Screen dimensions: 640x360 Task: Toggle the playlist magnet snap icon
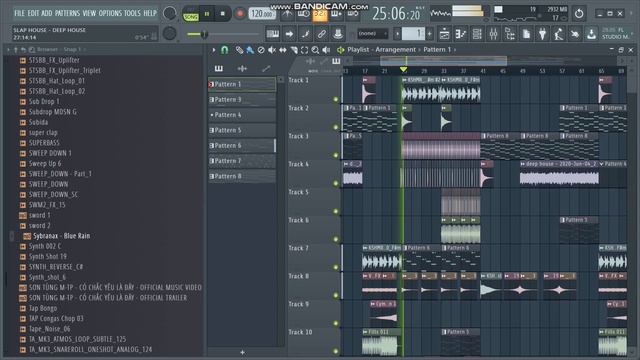[224, 50]
